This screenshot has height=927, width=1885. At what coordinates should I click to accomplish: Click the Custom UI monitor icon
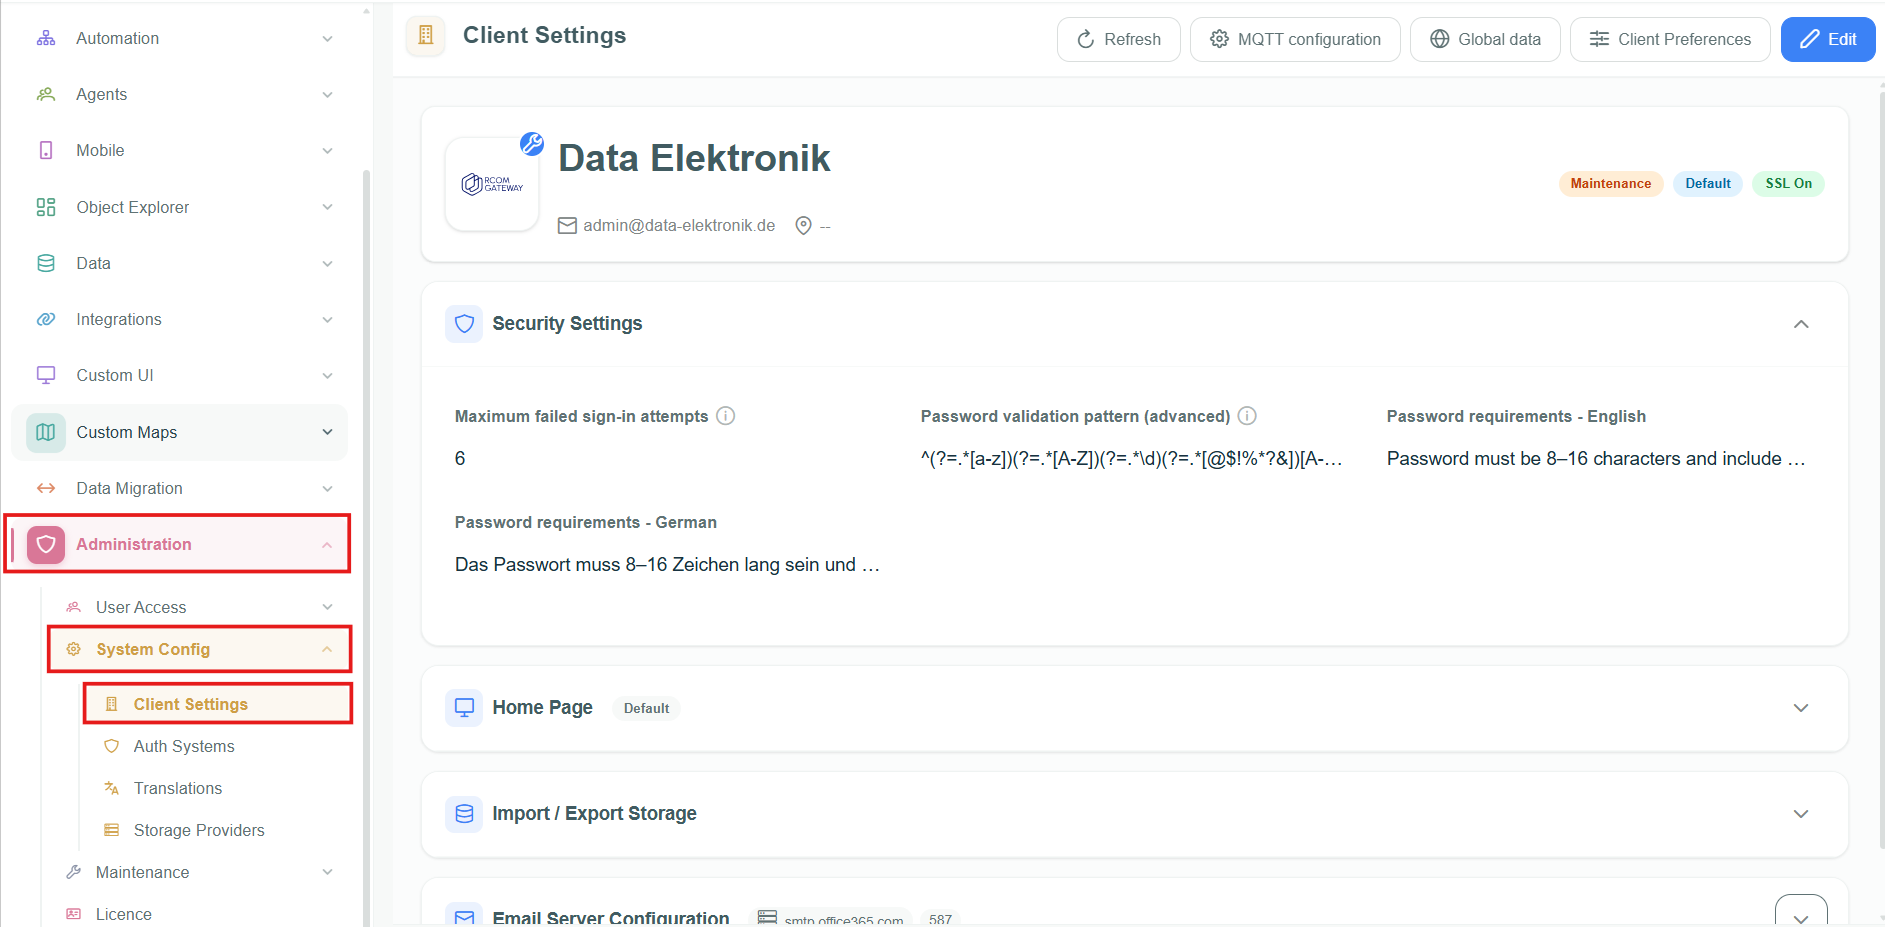(46, 375)
